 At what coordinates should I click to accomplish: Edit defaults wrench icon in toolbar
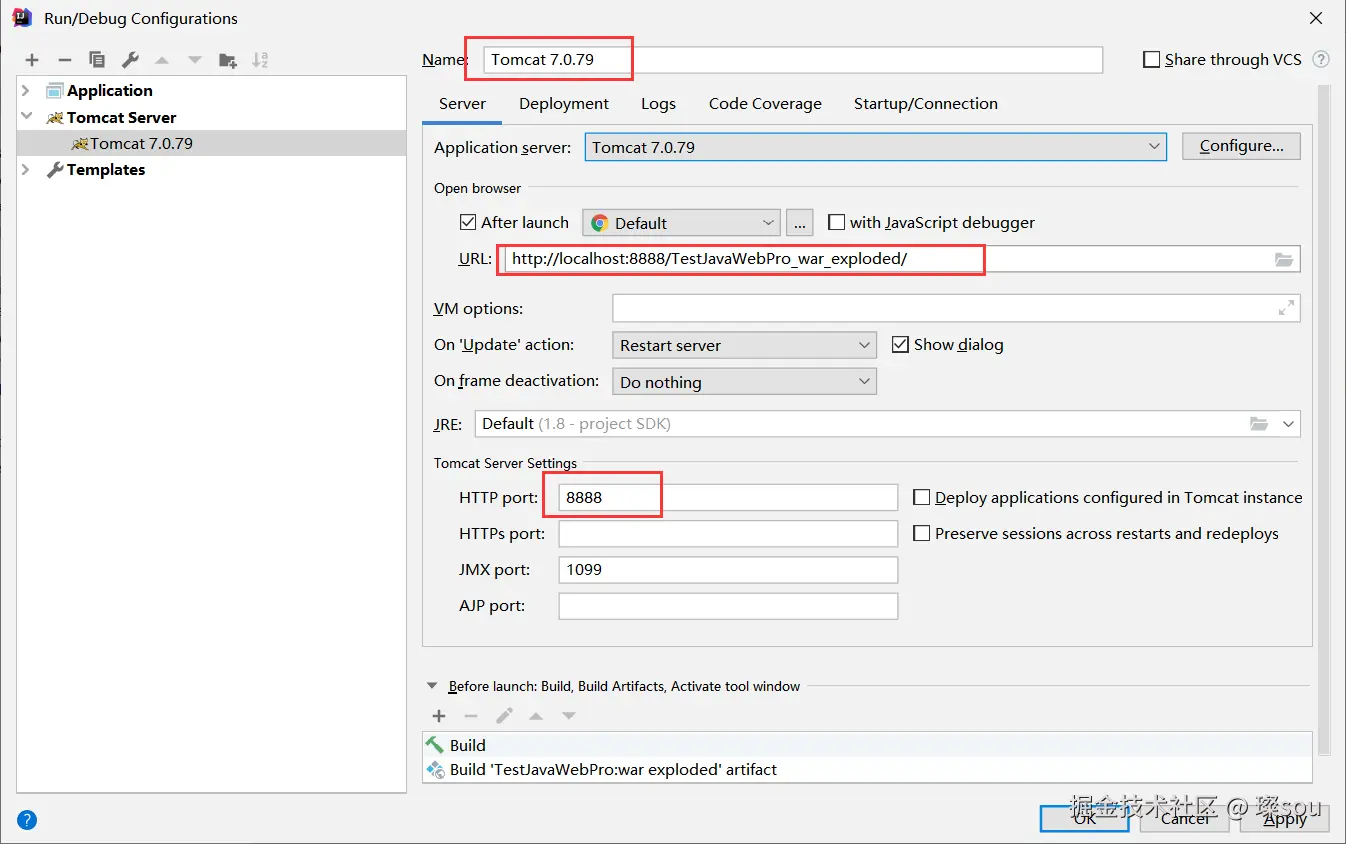pos(130,60)
